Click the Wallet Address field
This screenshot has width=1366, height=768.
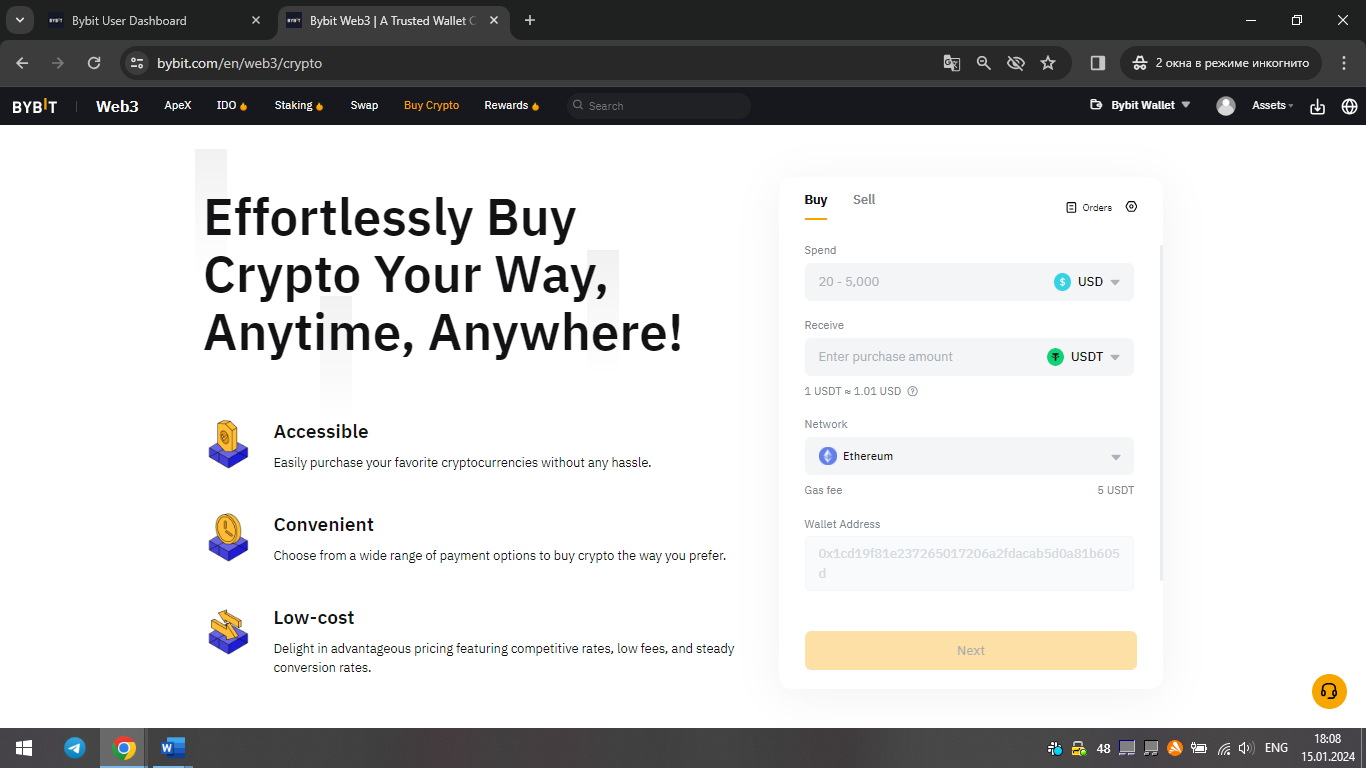point(969,563)
